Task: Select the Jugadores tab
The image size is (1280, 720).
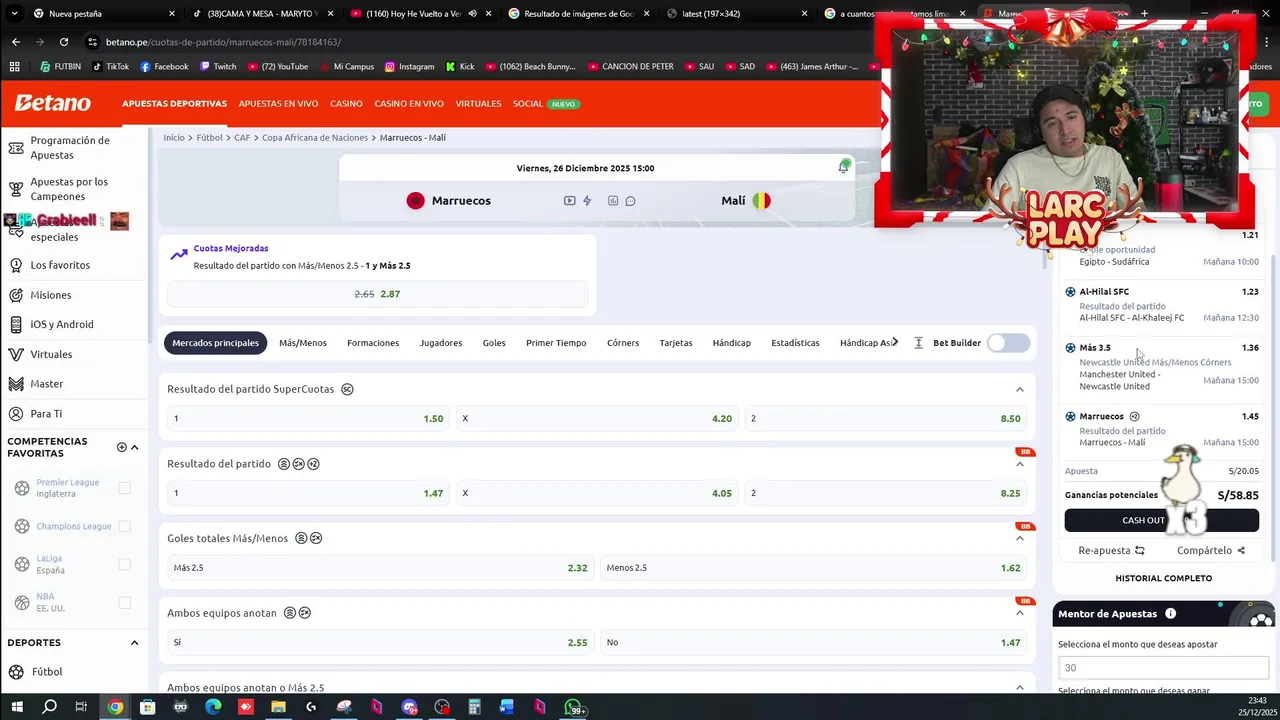Action: click(x=441, y=343)
